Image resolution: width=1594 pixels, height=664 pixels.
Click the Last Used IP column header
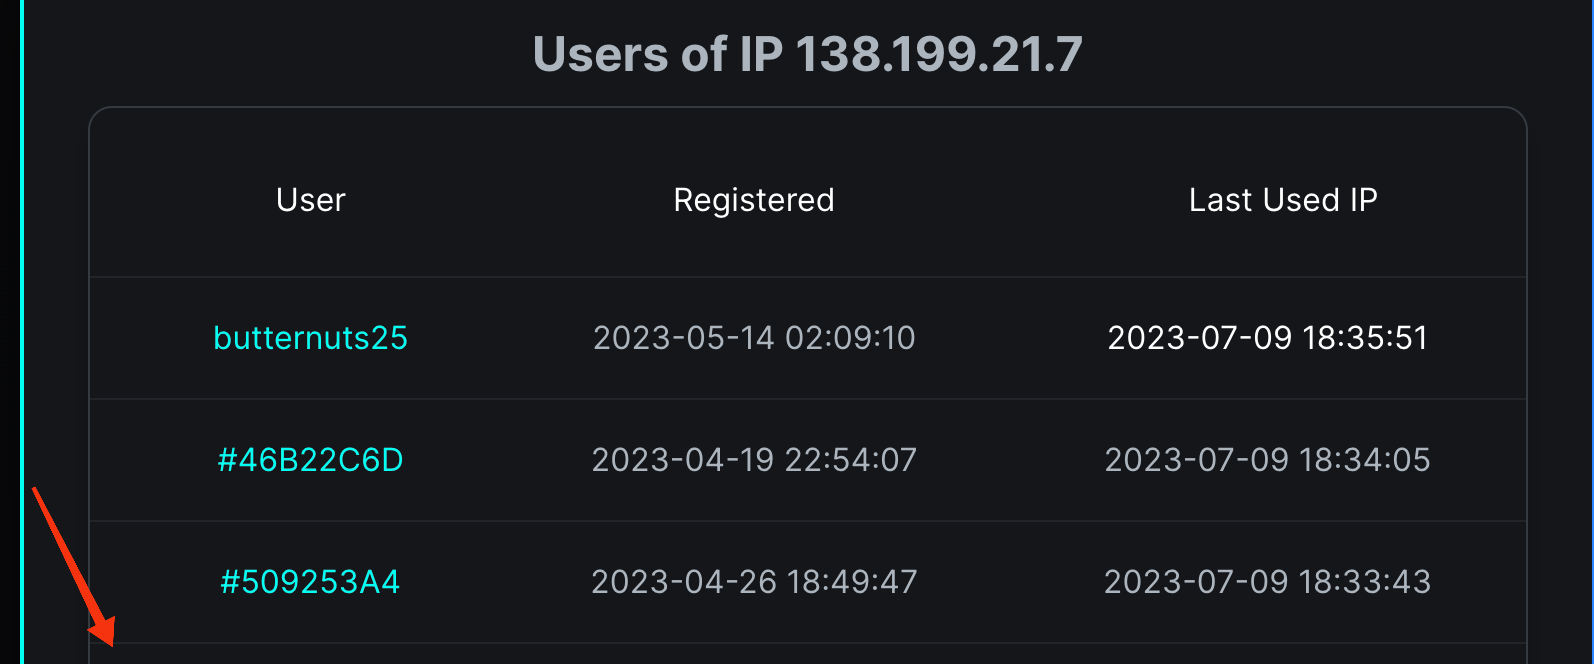1283,200
